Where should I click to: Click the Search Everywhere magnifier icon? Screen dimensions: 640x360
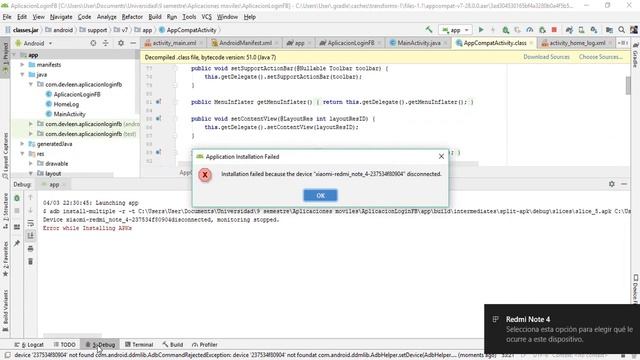621,30
